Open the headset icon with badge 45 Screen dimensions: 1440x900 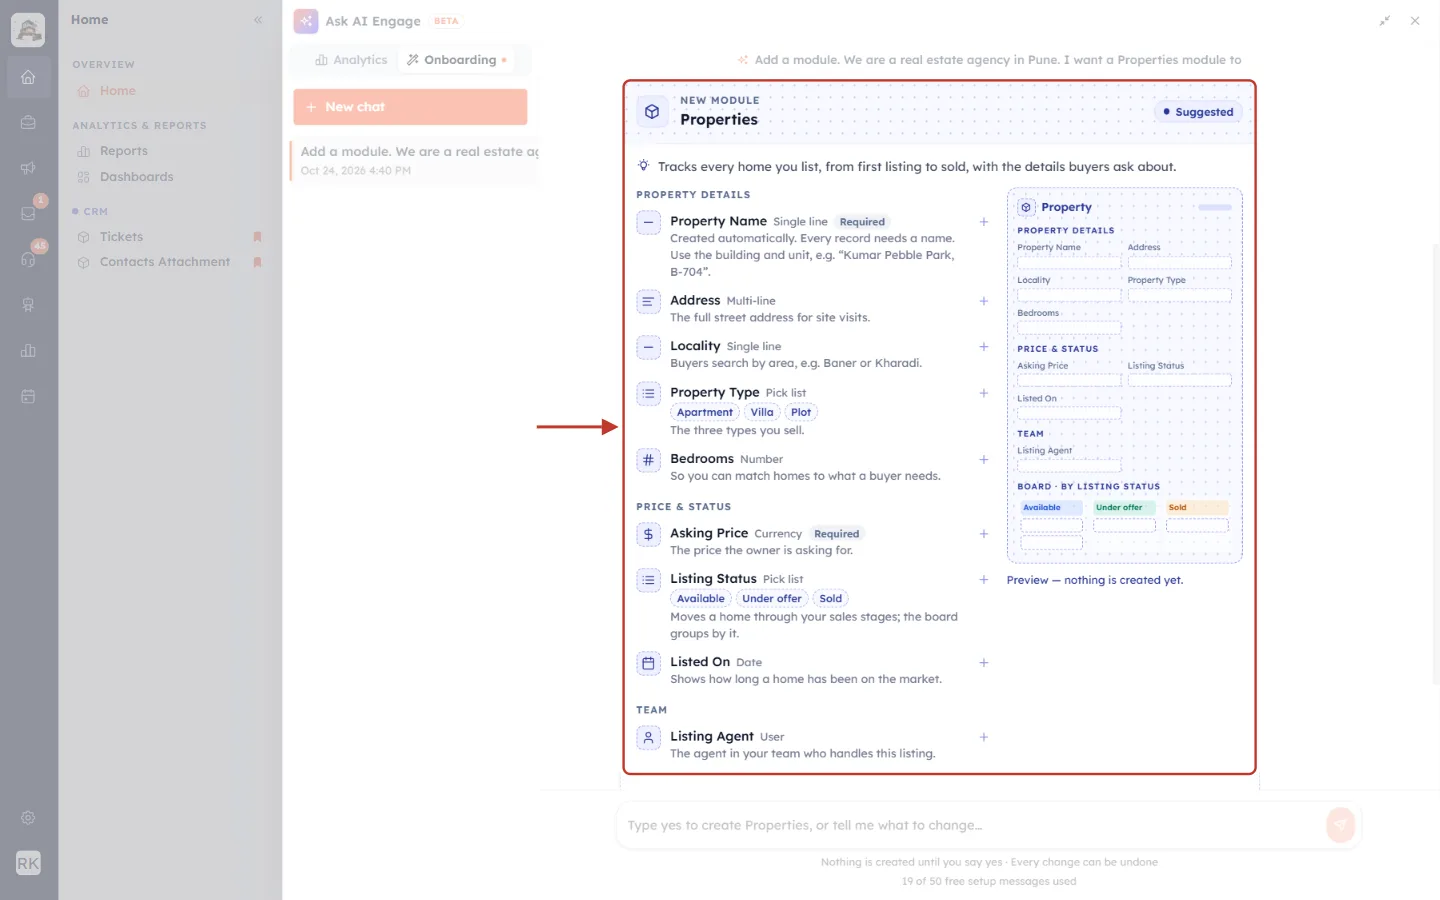[x=28, y=259]
